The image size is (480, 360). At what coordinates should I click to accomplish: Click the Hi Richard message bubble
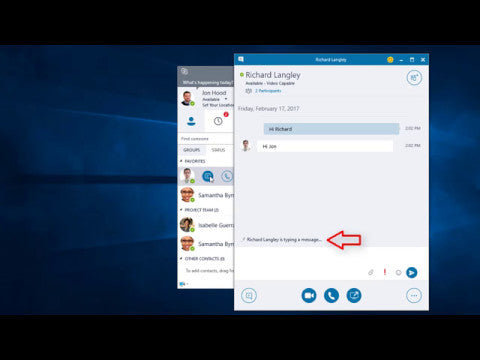coord(331,129)
